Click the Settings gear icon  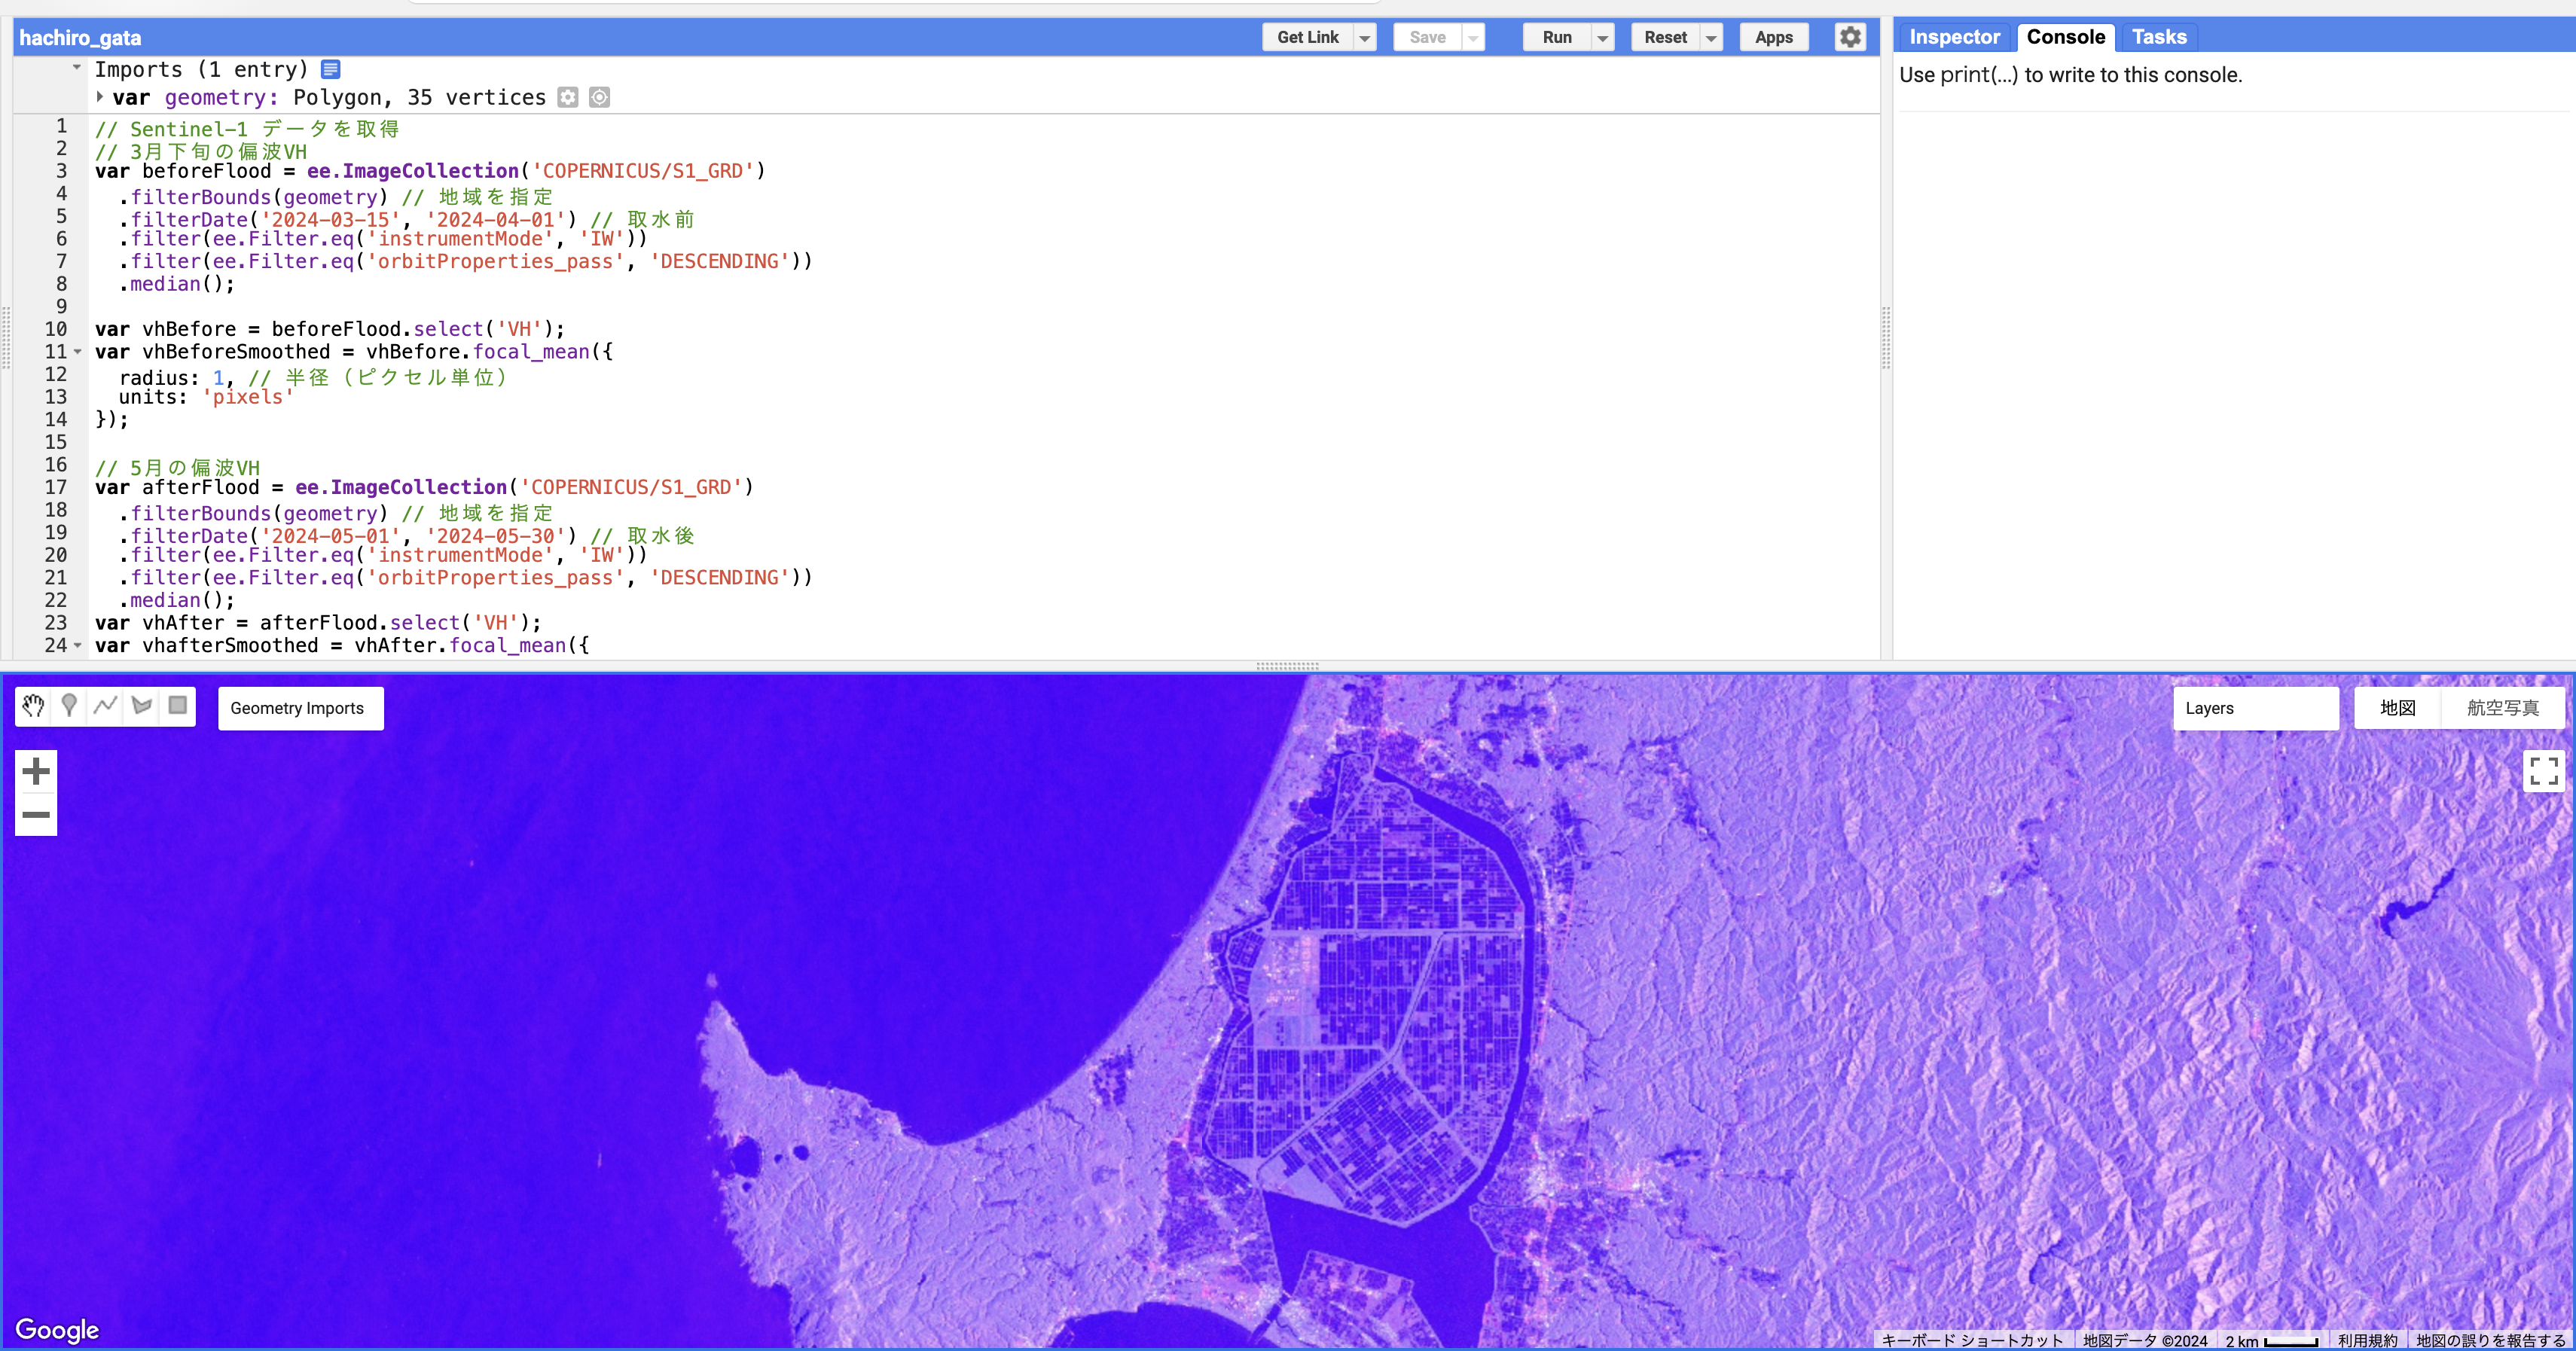point(1850,36)
